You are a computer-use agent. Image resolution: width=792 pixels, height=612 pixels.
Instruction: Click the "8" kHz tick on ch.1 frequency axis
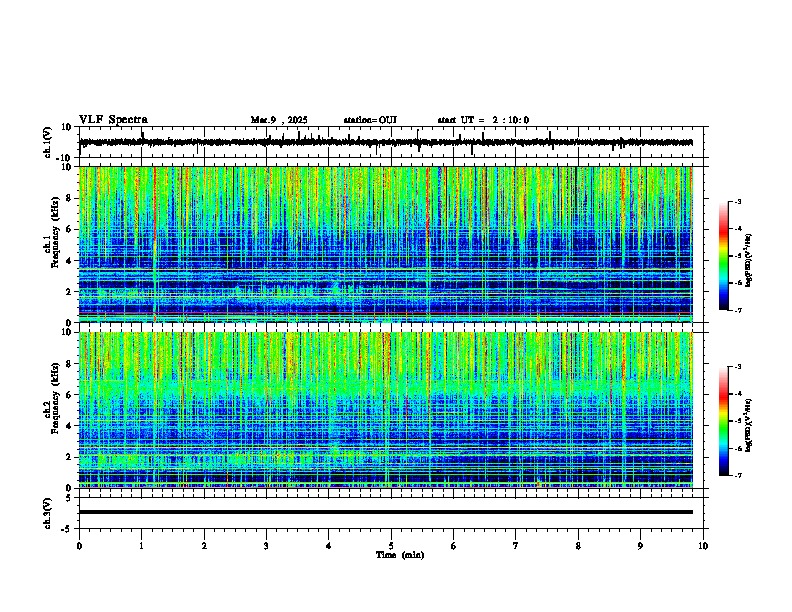(x=69, y=198)
